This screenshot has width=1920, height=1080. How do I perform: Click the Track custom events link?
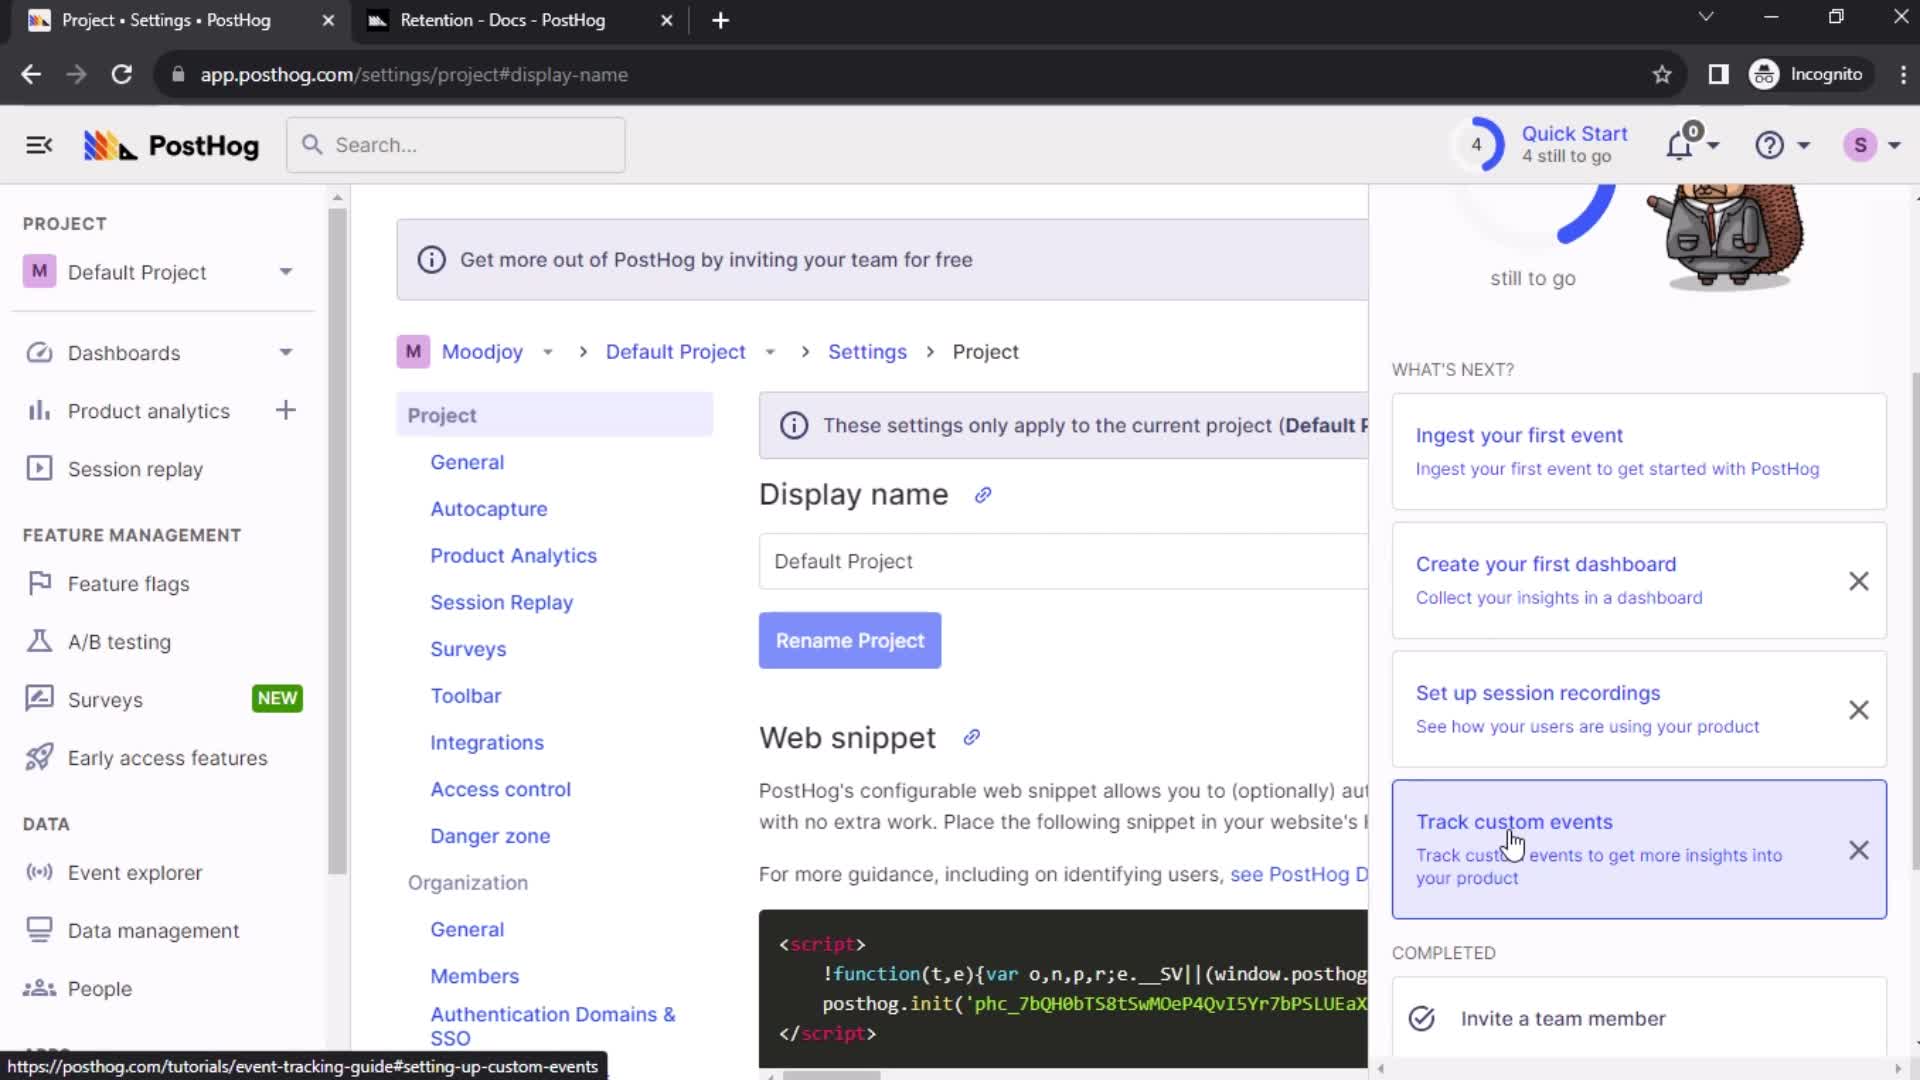pos(1514,822)
